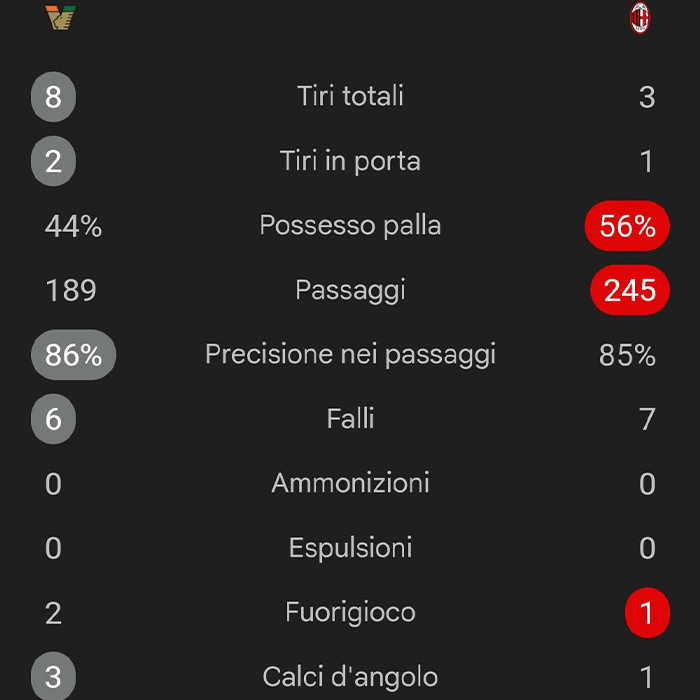Click the AC Milan team crest icon
The image size is (700, 700).
pos(640,18)
